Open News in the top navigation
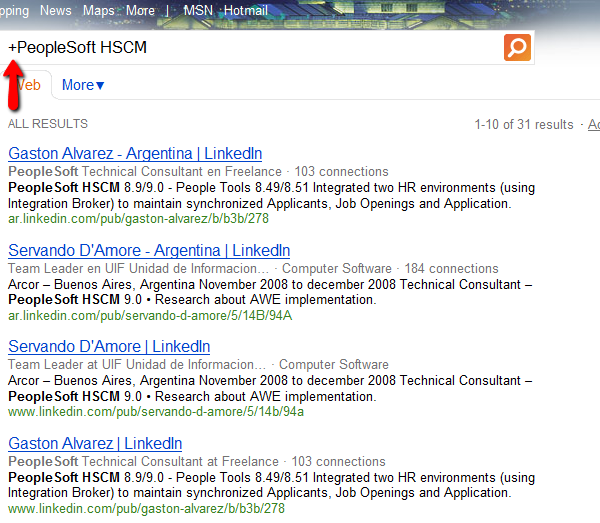 tap(55, 10)
